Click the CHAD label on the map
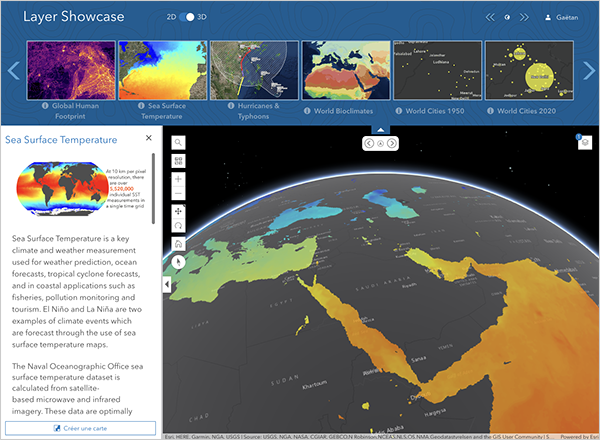 (199, 417)
